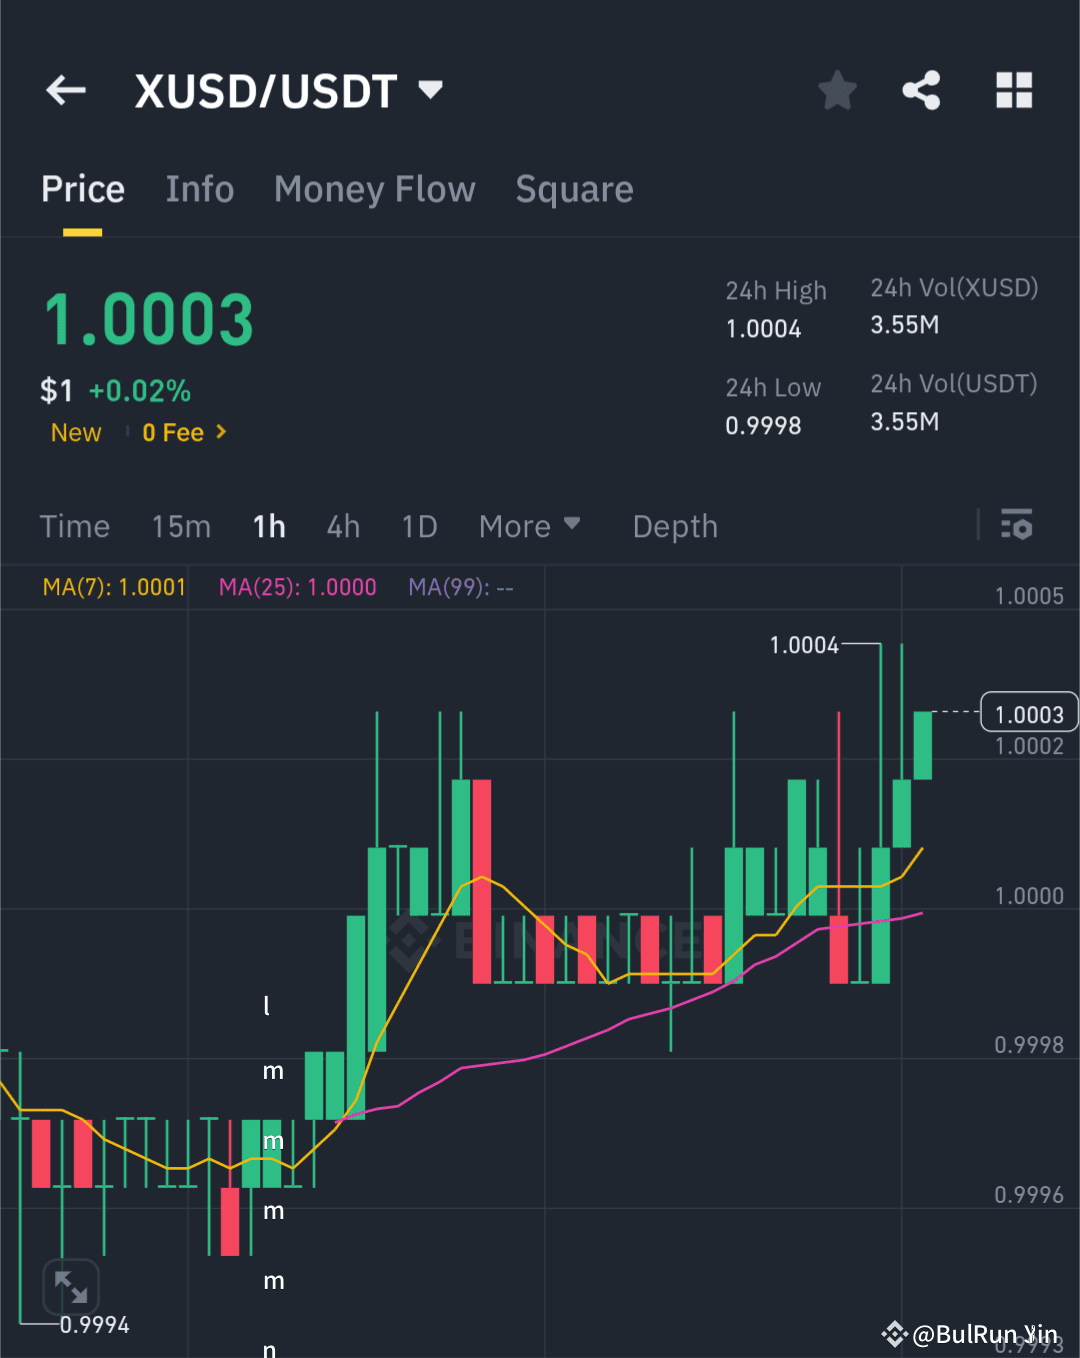The width and height of the screenshot is (1080, 1358).
Task: Tap the 0.9996 price axis label
Action: pos(1029,1195)
